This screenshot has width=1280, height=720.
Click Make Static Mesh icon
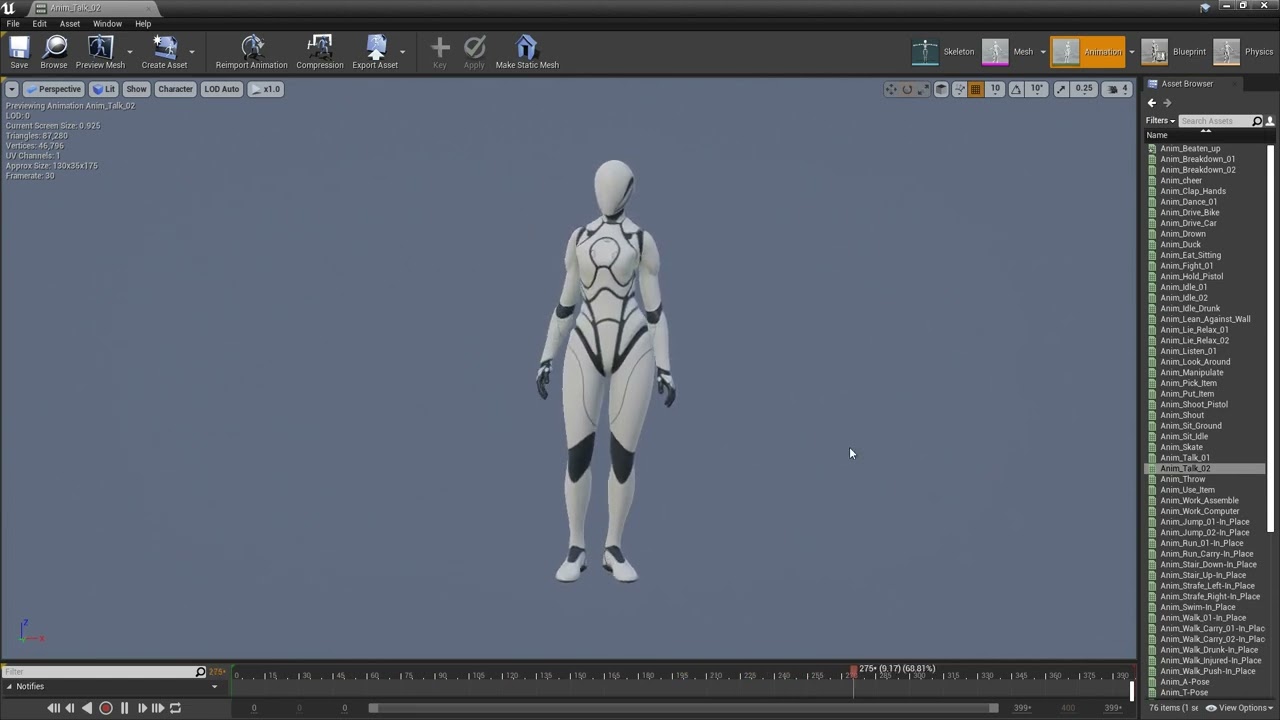[527, 47]
